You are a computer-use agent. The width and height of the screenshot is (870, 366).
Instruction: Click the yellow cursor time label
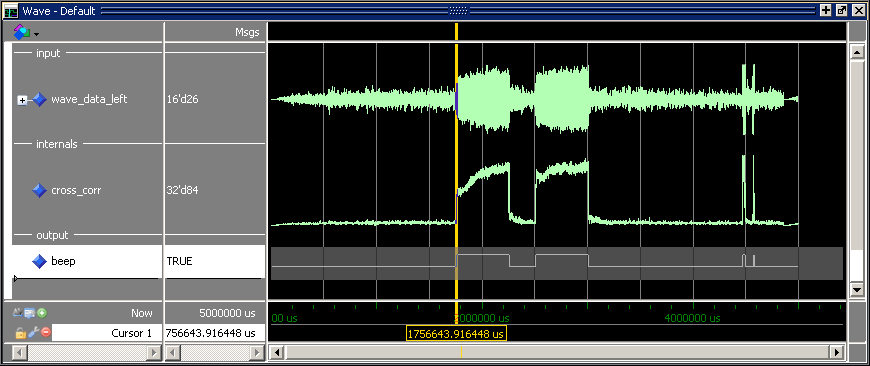tap(456, 334)
